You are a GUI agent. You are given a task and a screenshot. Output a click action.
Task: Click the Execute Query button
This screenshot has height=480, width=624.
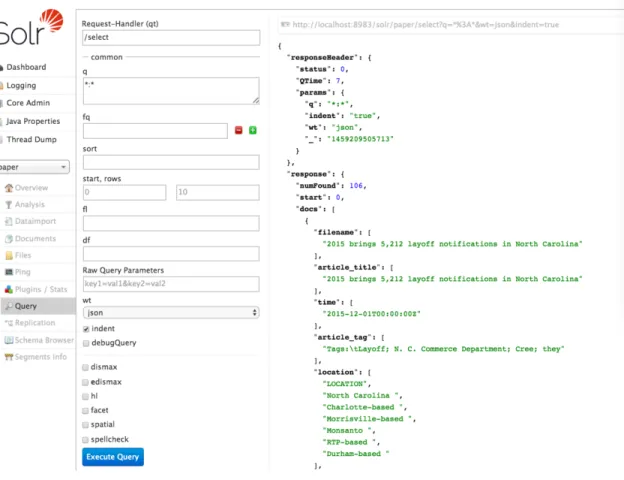[113, 457]
